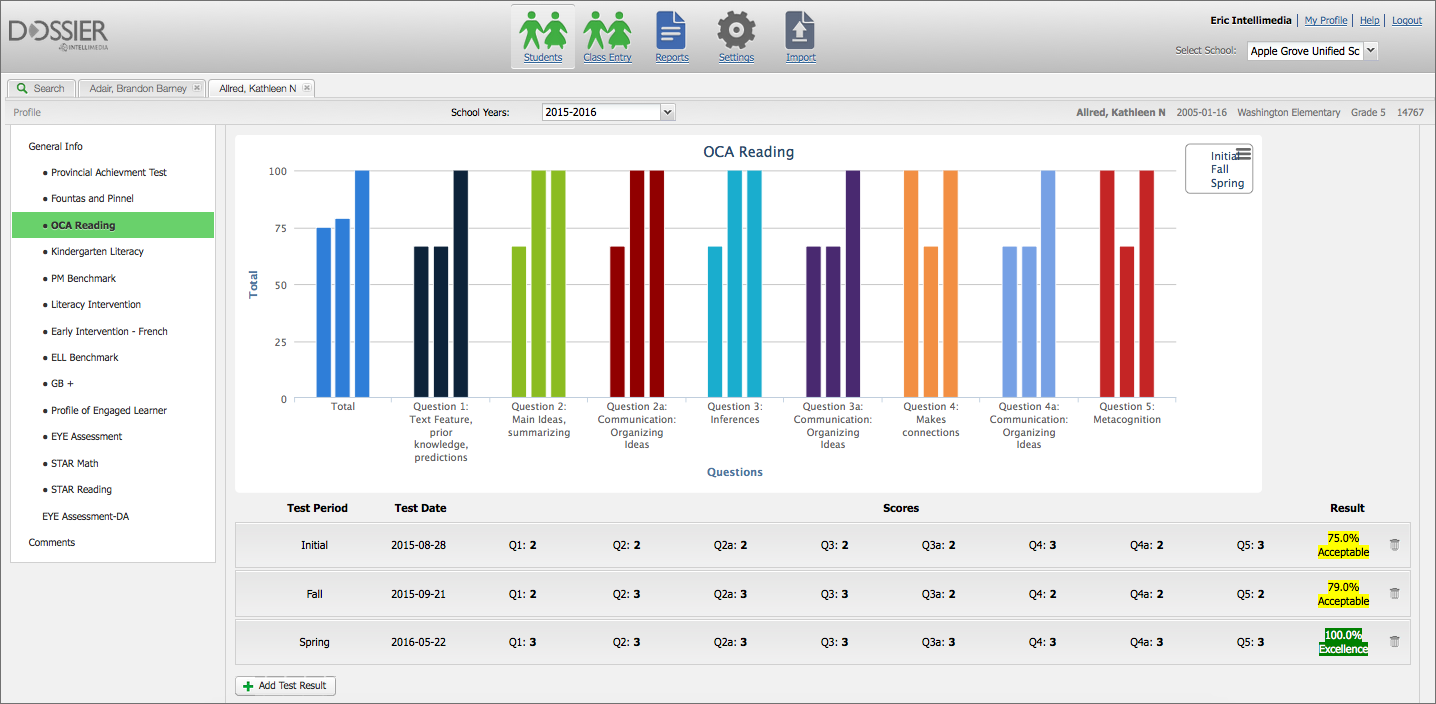
Task: Open the chart hamburger menu icon
Action: tap(1243, 153)
